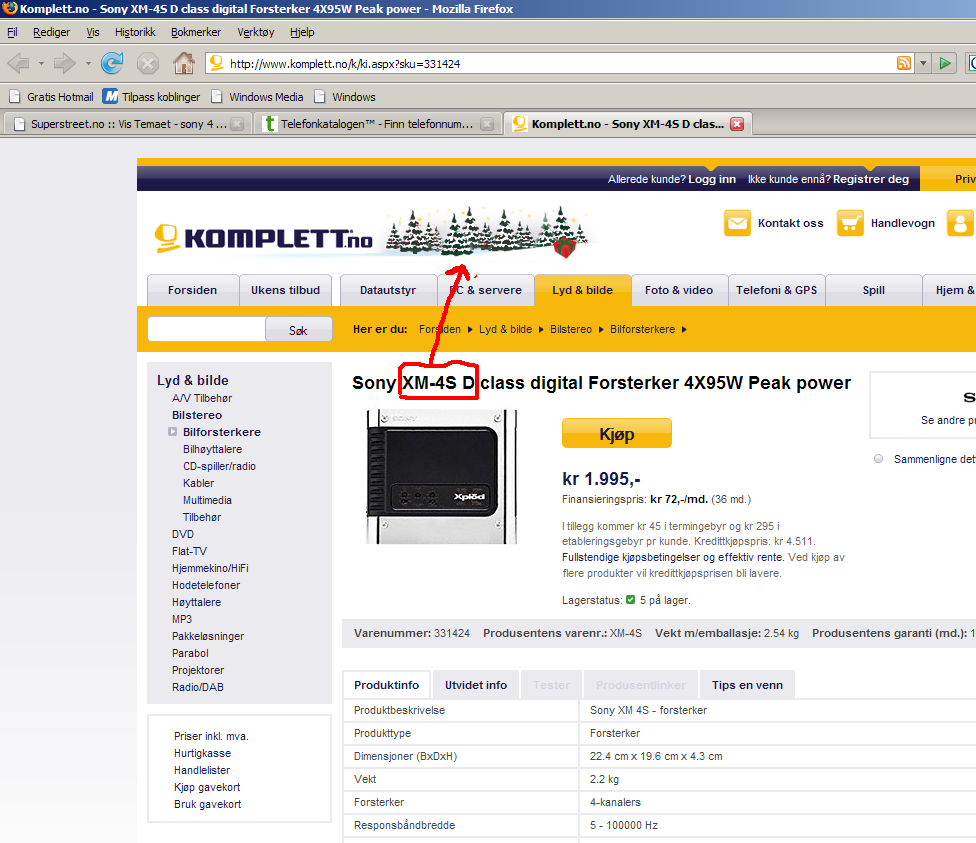Viewport: 976px width, 843px height.
Task: Click the green Go arrow
Action: (945, 63)
